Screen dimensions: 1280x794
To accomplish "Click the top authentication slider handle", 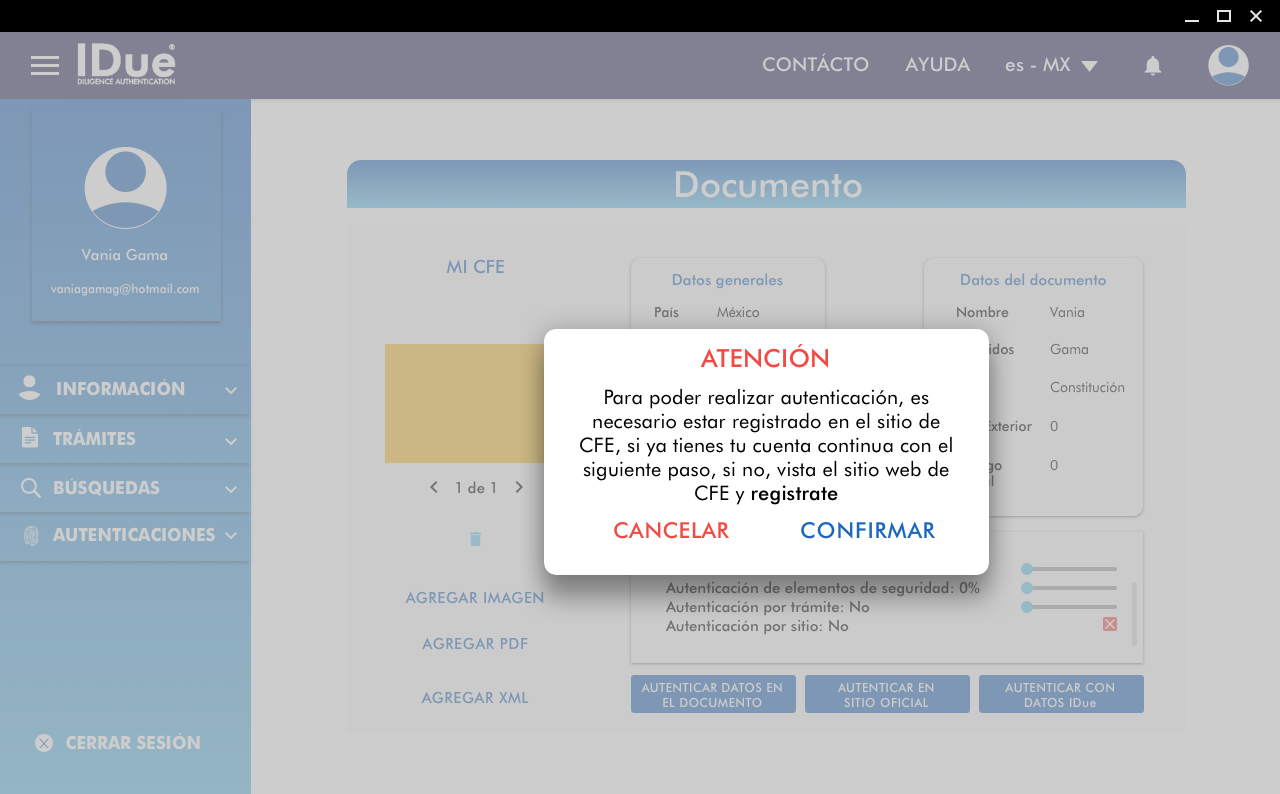I will click(1027, 569).
